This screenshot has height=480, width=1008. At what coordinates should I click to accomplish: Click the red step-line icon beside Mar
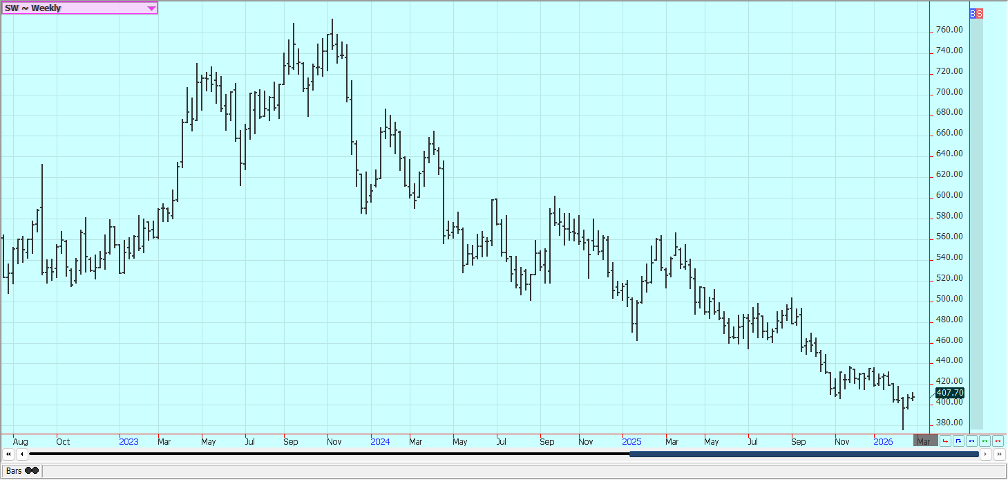click(x=945, y=441)
